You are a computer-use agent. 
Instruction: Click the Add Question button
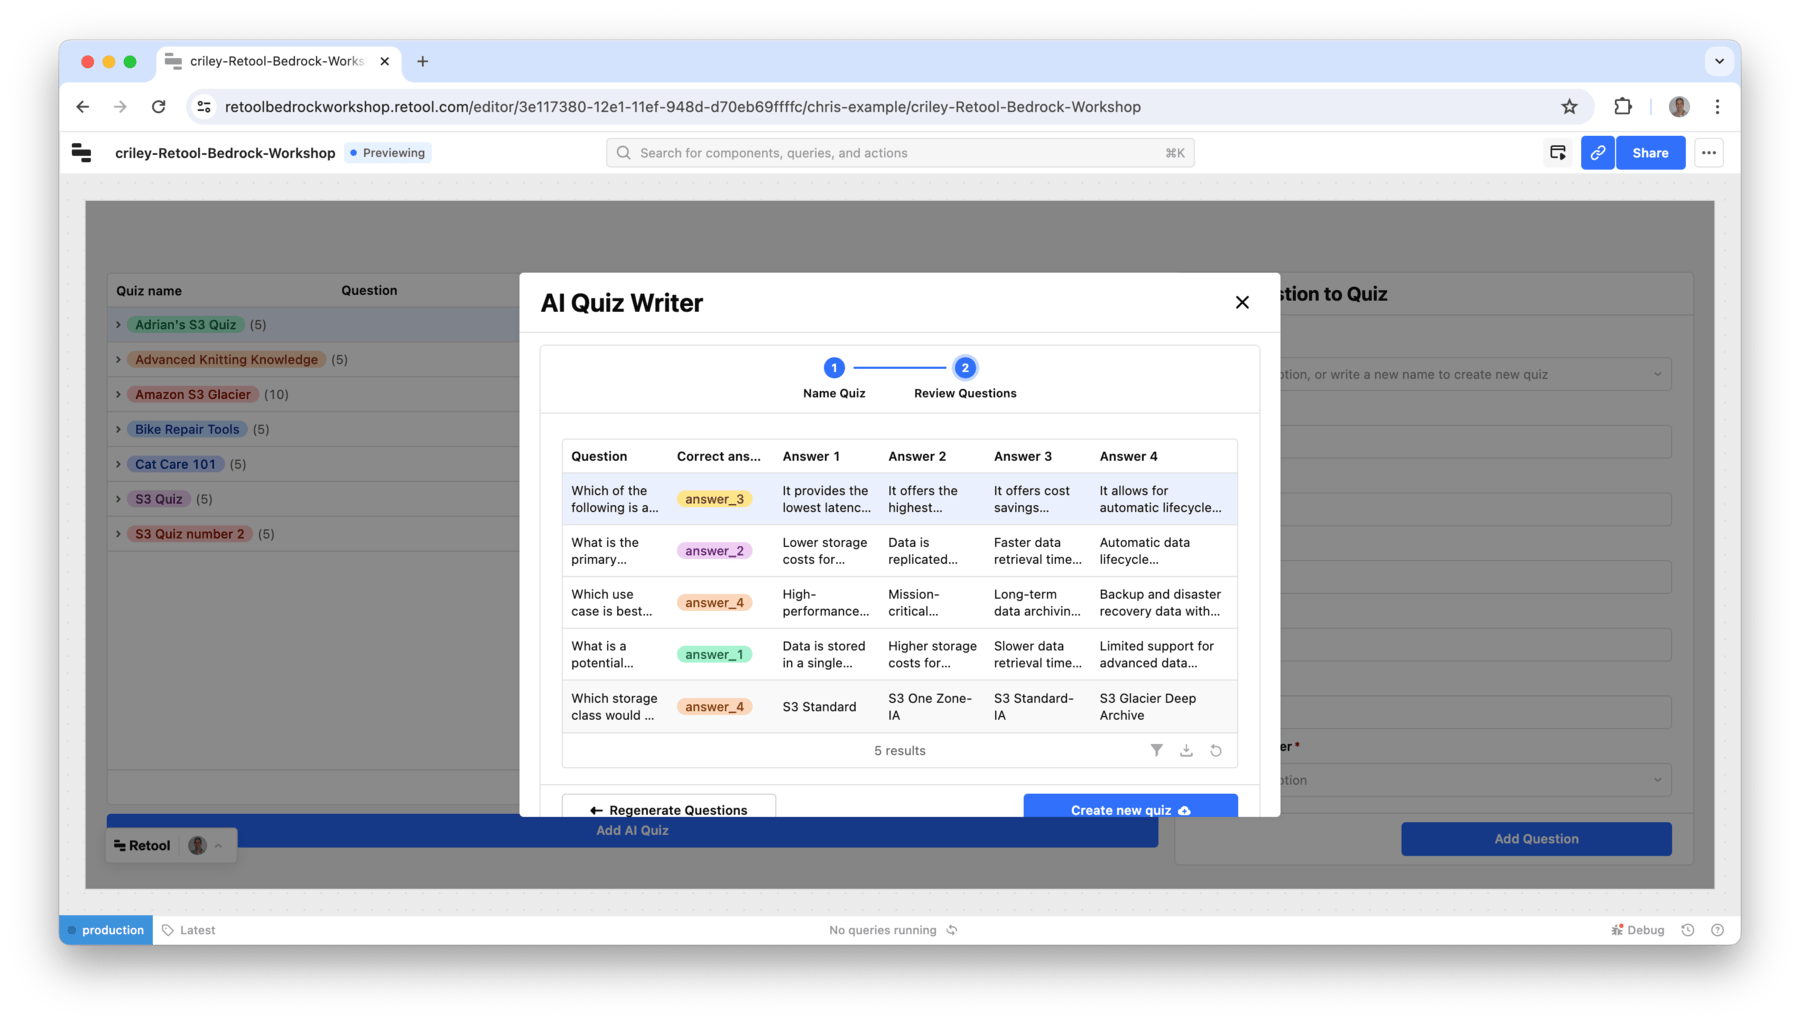(1536, 839)
